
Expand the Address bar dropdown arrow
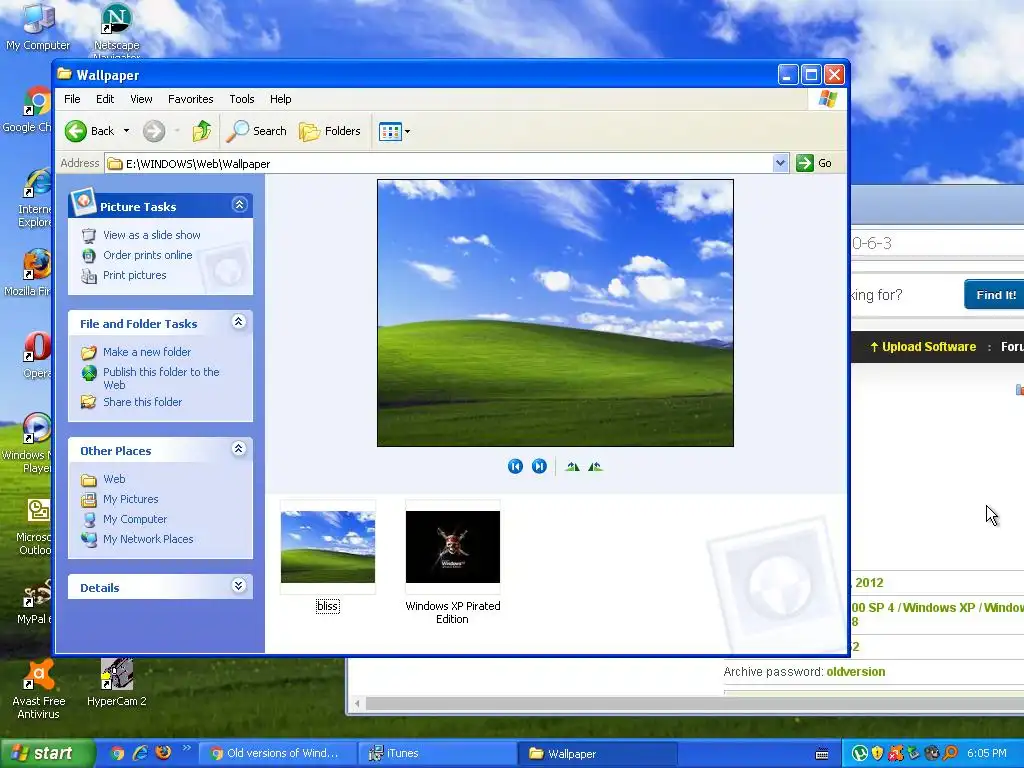(x=780, y=163)
